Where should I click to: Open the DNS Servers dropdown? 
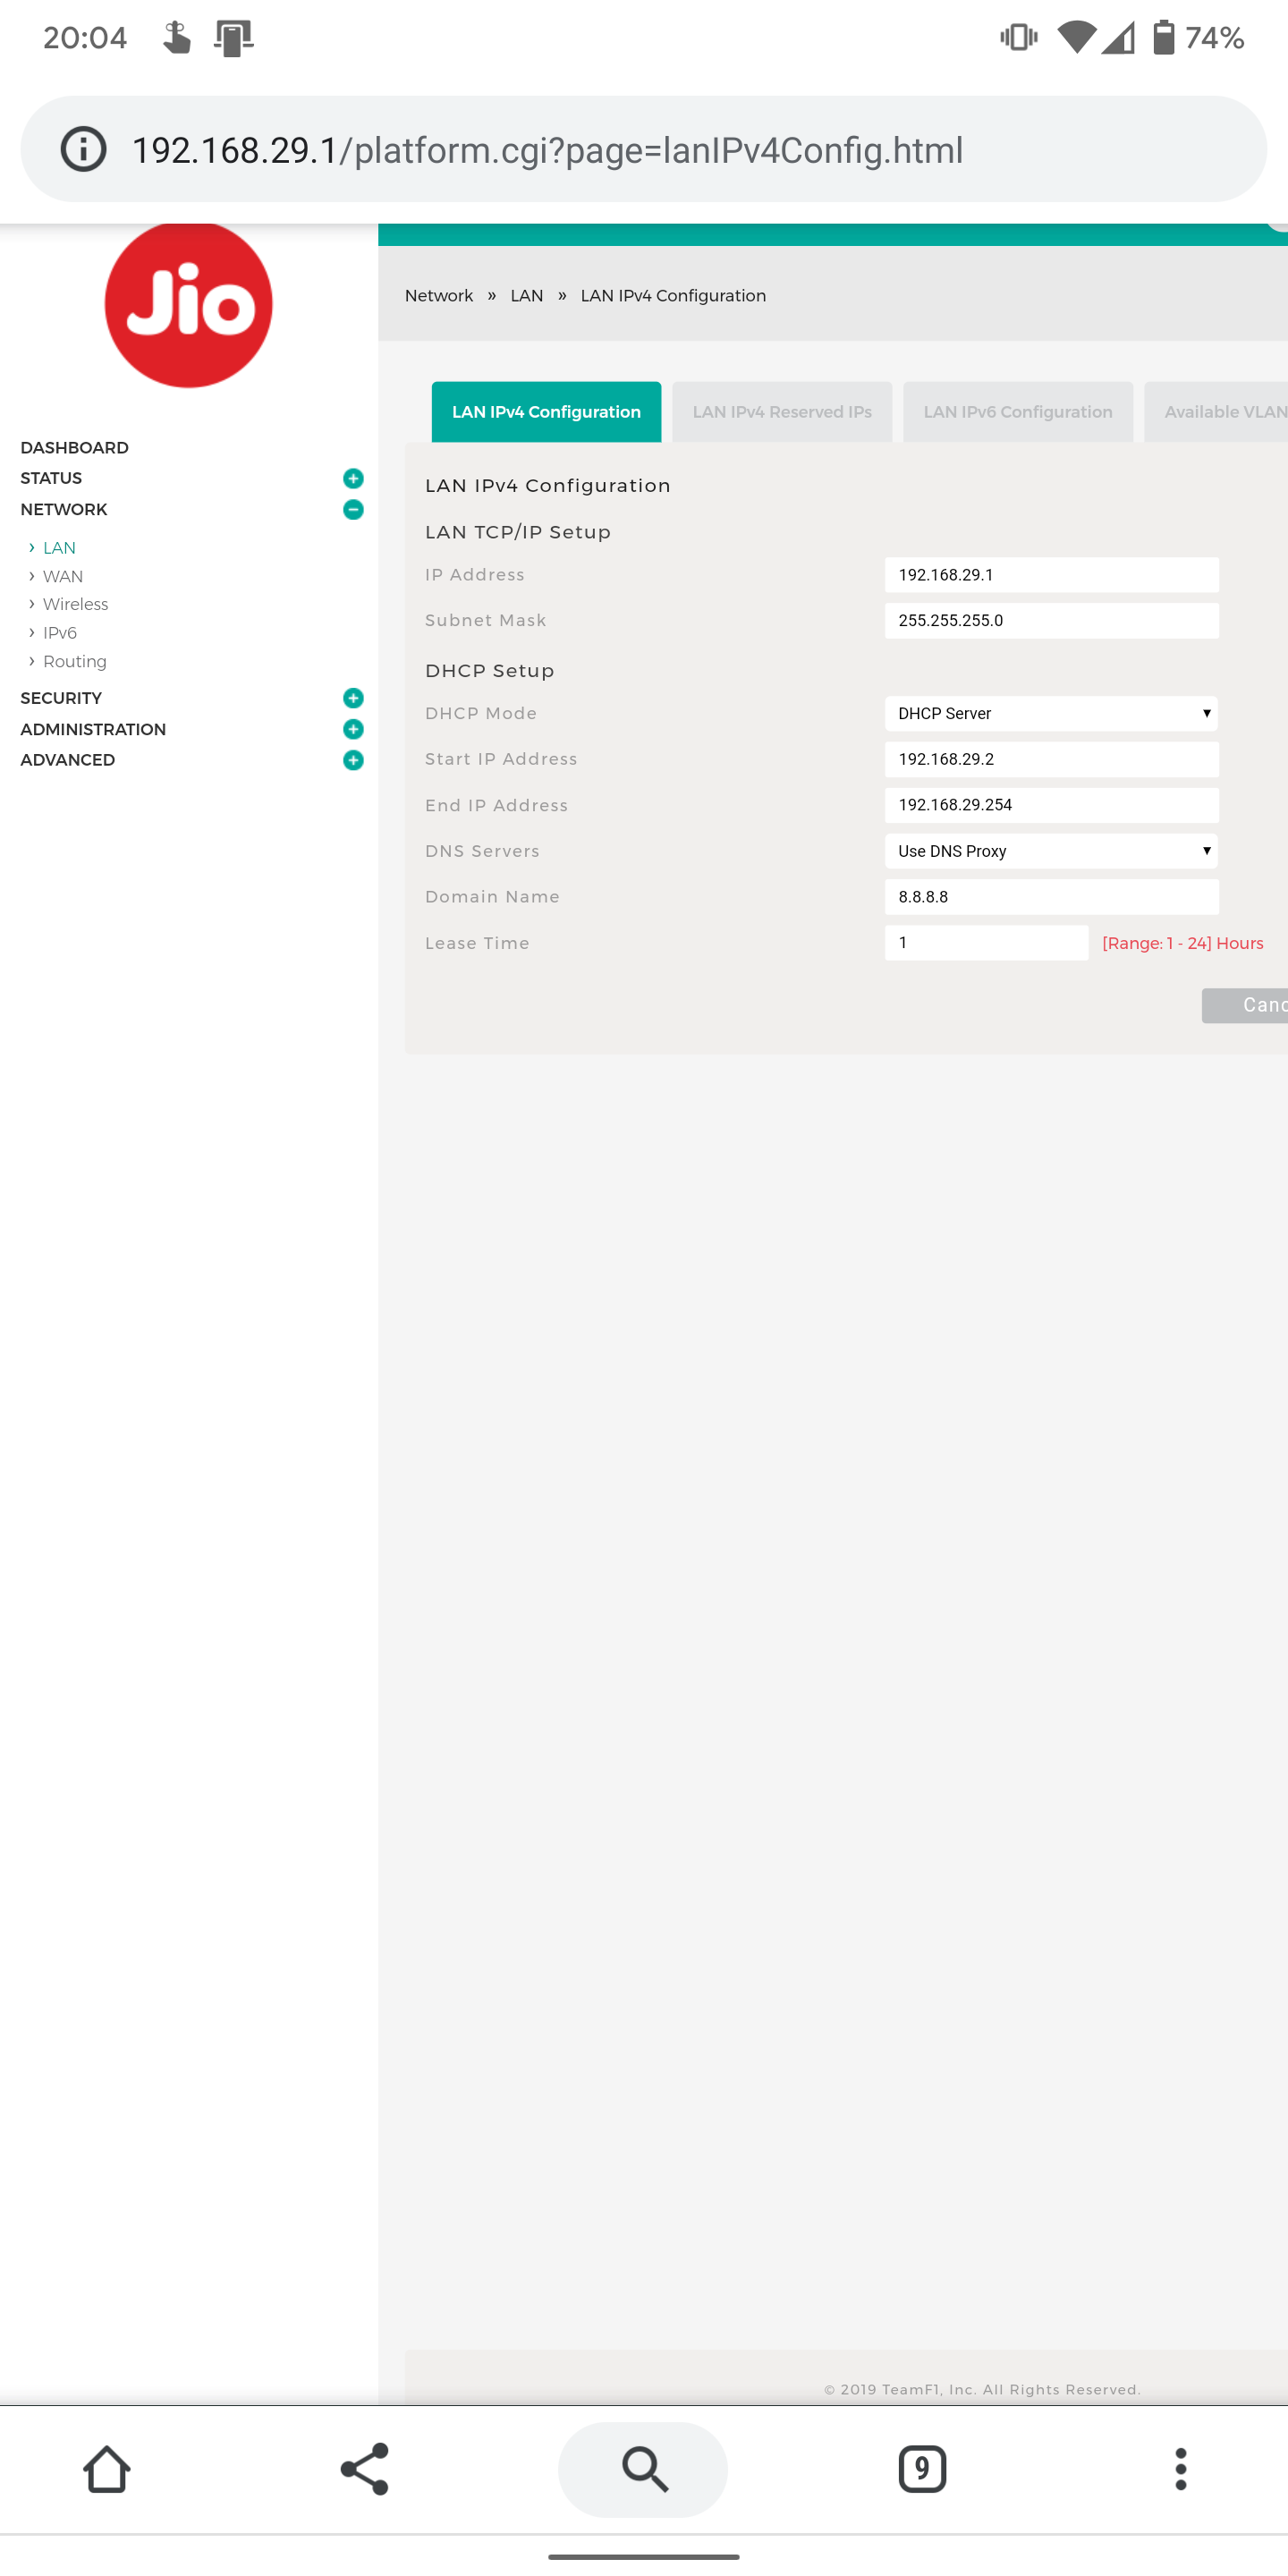point(1051,851)
